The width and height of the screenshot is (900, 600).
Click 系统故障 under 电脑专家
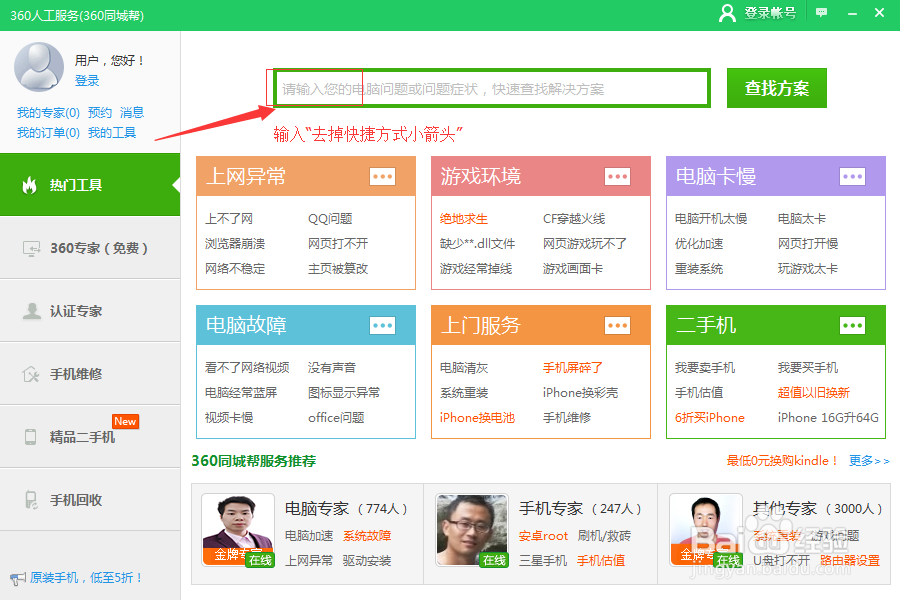[367, 536]
